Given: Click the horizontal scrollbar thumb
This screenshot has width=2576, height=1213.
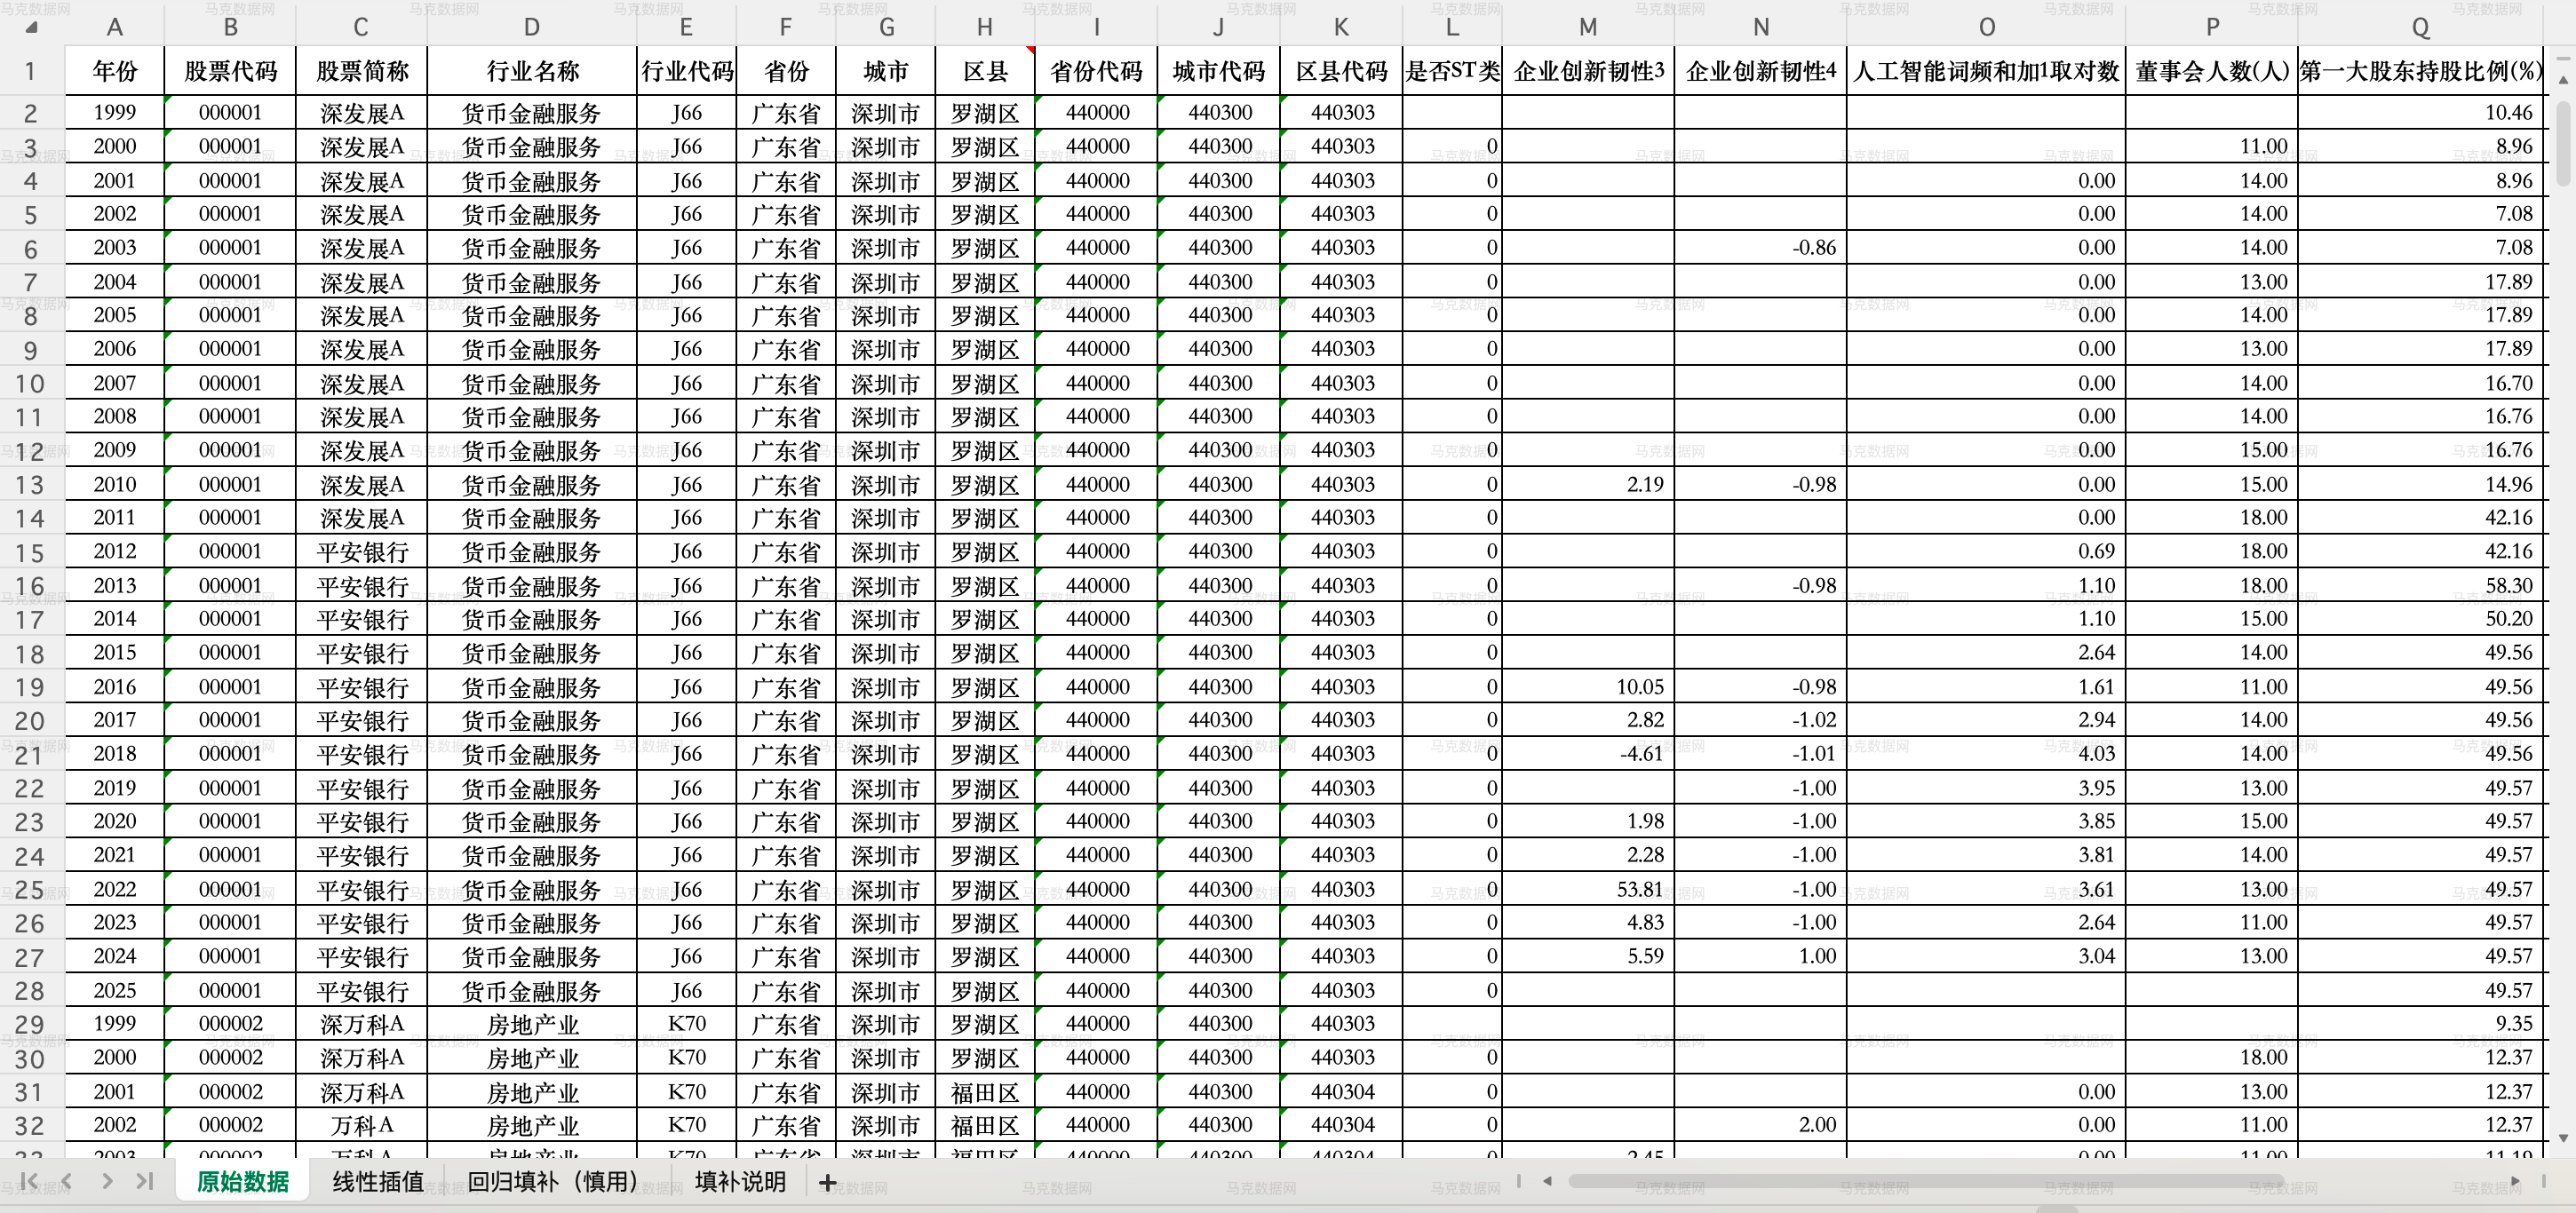Looking at the screenshot, I should pos(1925,1181).
